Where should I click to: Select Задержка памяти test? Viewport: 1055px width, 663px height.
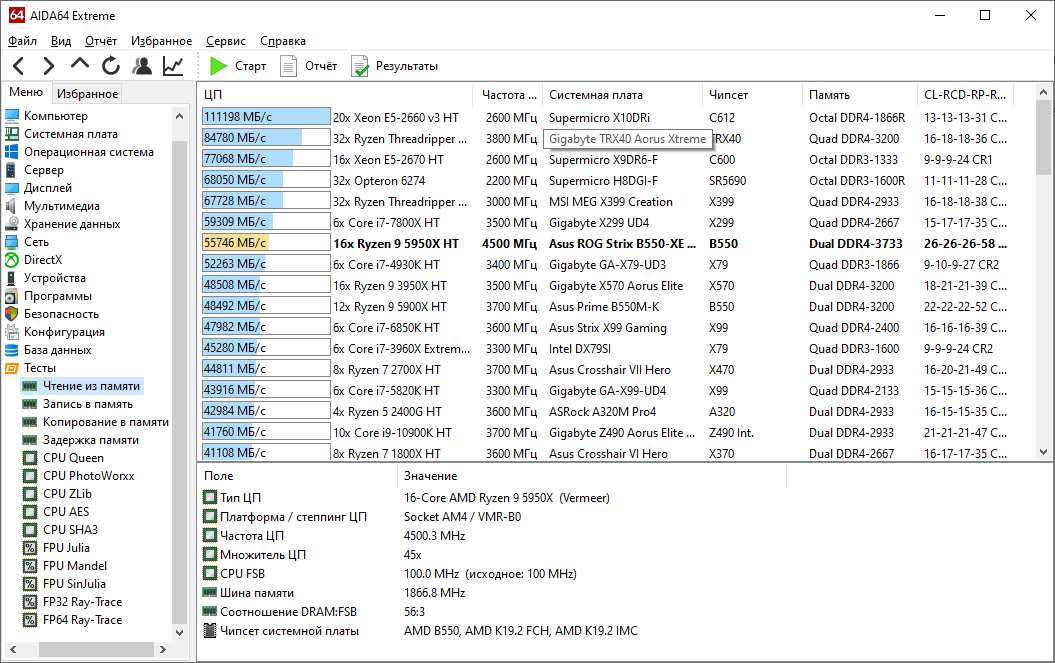point(91,440)
